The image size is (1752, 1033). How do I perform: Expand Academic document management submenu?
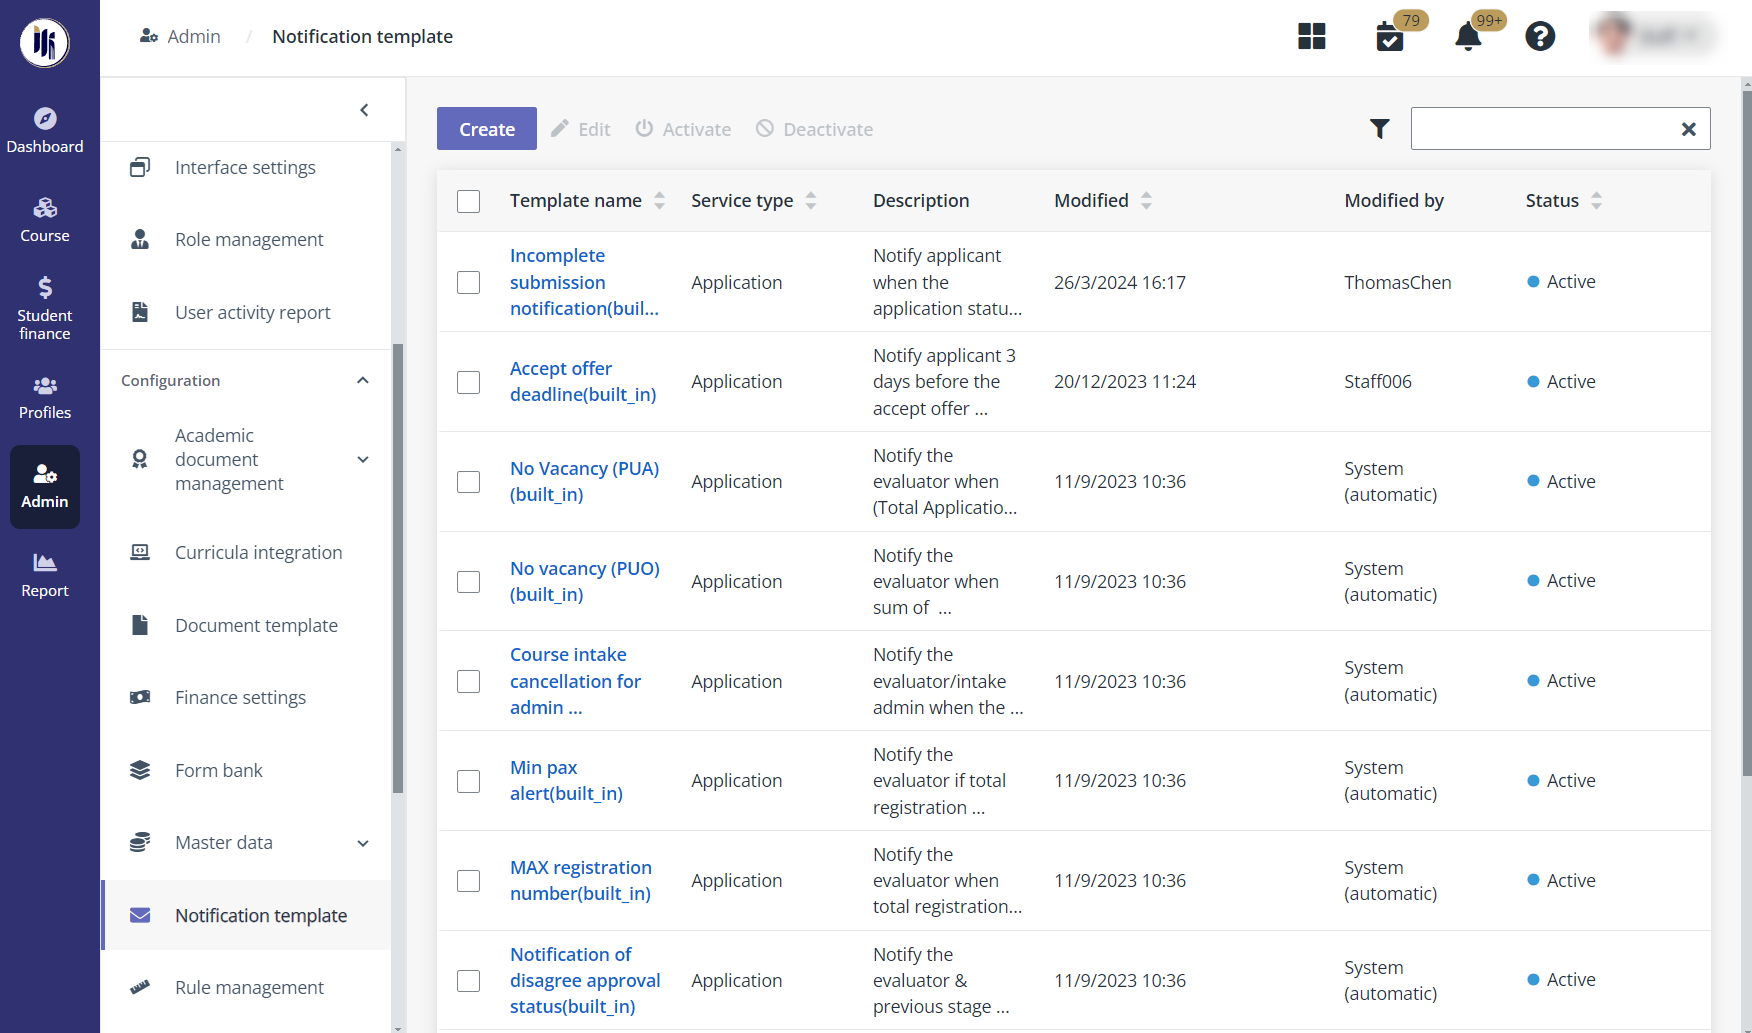point(363,460)
